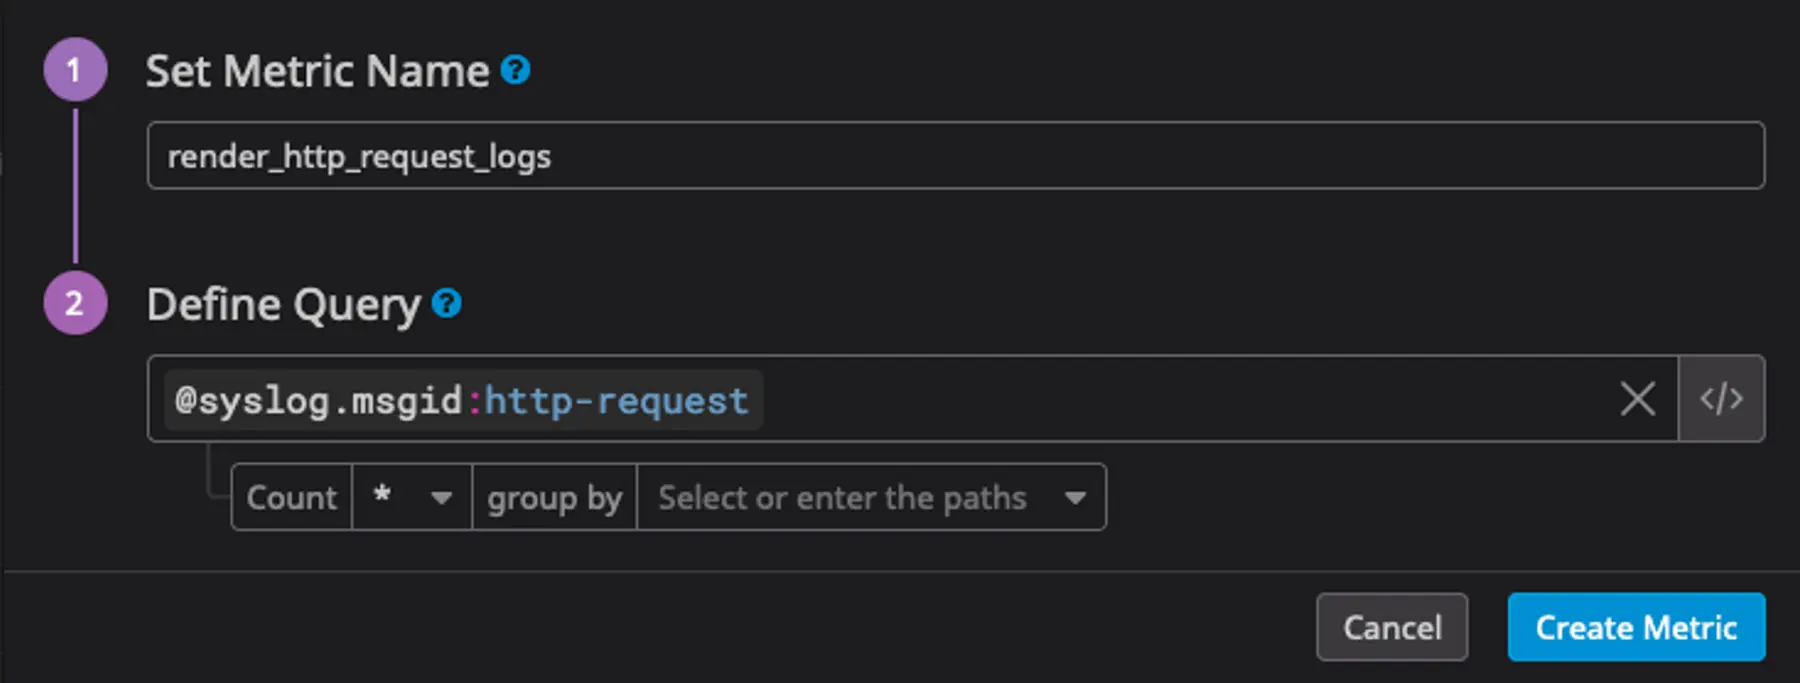Select the step 2 numbered circle
The image size is (1800, 683).
pyautogui.click(x=74, y=303)
